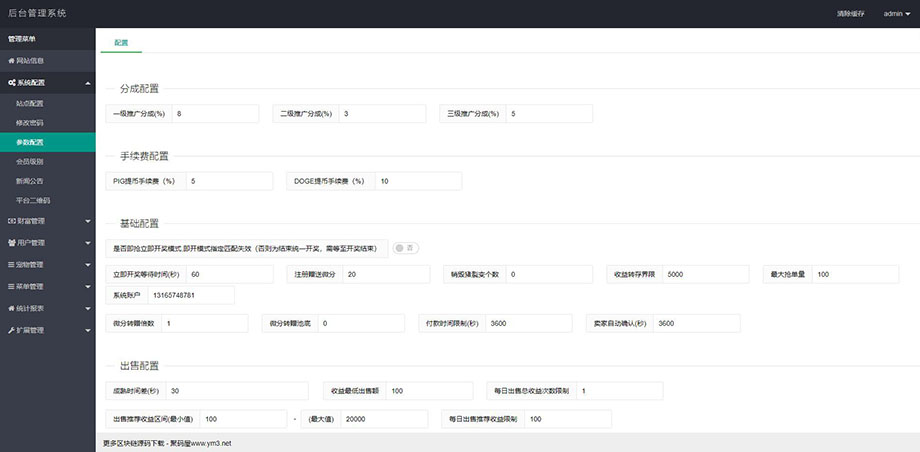The image size is (920, 452).
Task: Click the list icon beside 宠物管理
Action: tap(11, 265)
